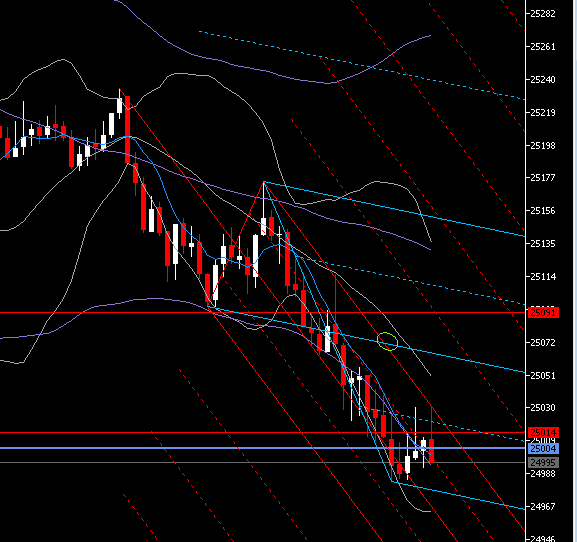Click the 24967 value on the price axis

pyautogui.click(x=543, y=507)
